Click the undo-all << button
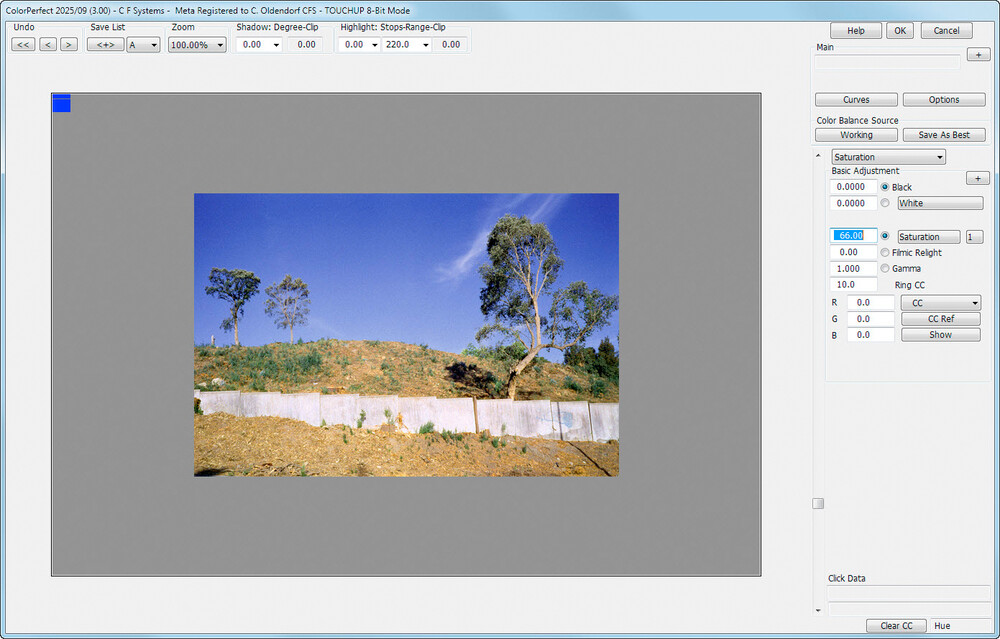The width and height of the screenshot is (1000, 639). 23,45
